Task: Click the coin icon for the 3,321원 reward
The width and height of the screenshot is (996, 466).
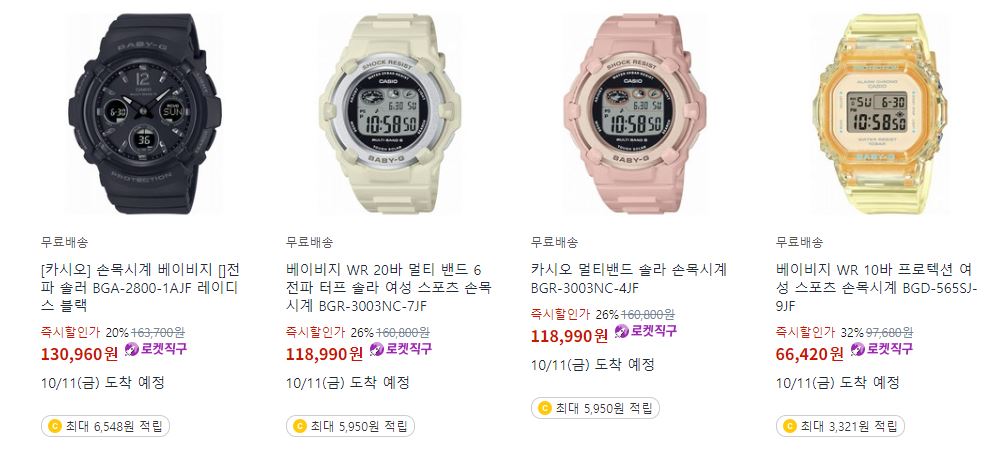Action: tap(790, 426)
